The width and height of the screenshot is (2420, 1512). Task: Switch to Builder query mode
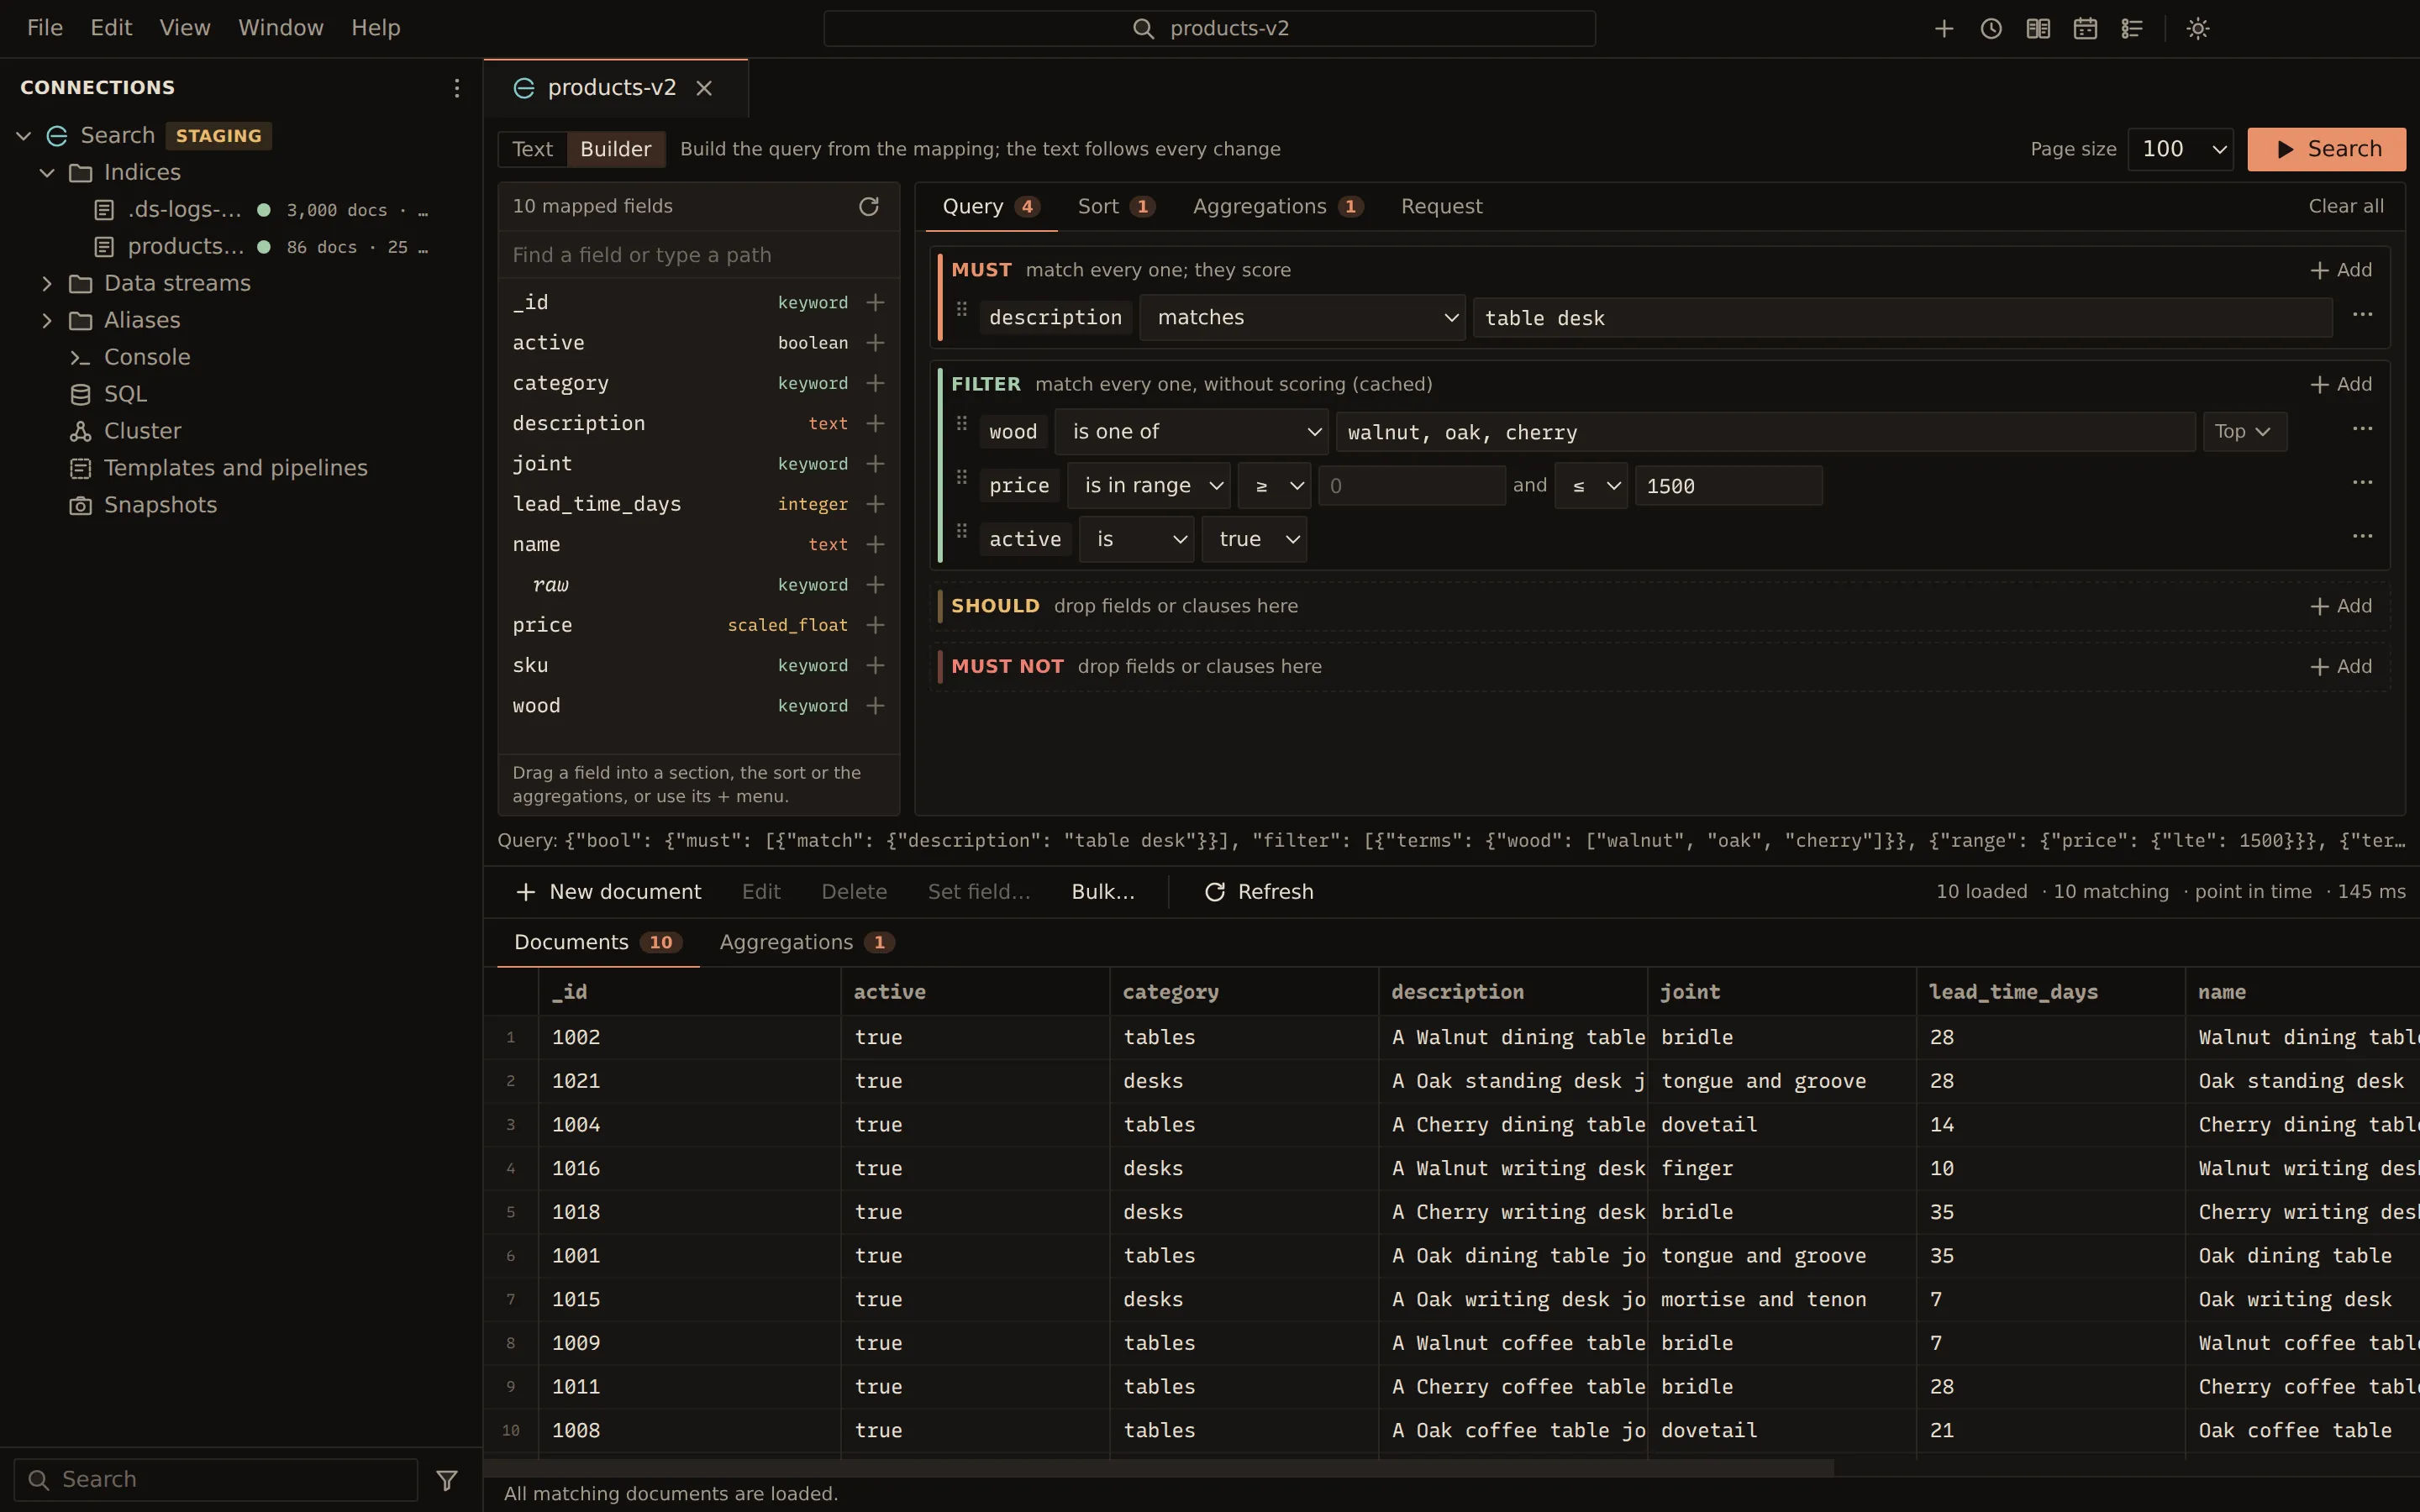615,149
